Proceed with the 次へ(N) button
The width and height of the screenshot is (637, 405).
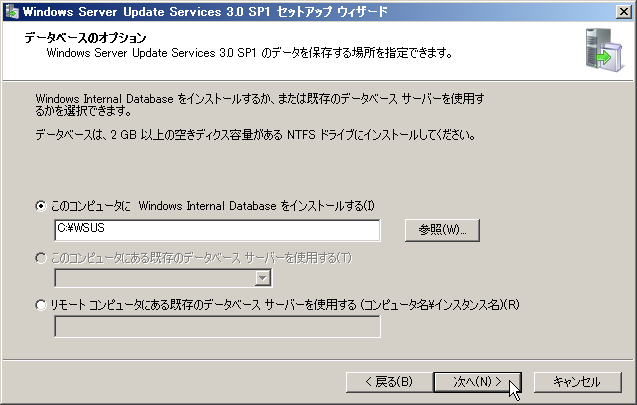477,382
